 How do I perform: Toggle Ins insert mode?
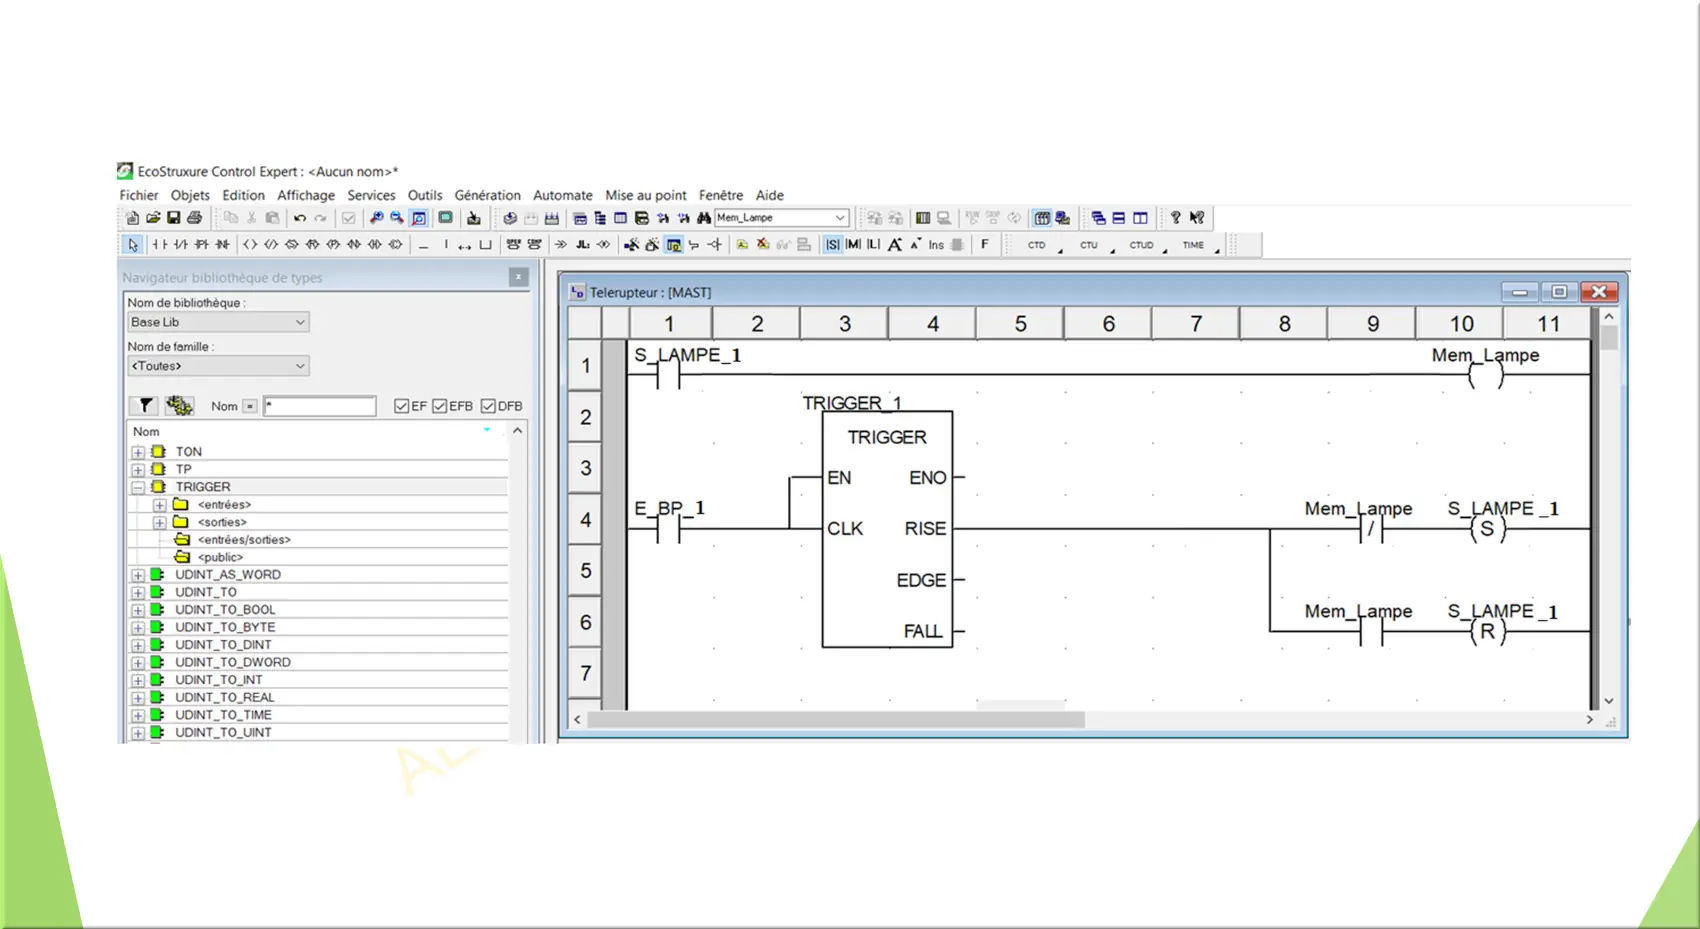pyautogui.click(x=936, y=245)
